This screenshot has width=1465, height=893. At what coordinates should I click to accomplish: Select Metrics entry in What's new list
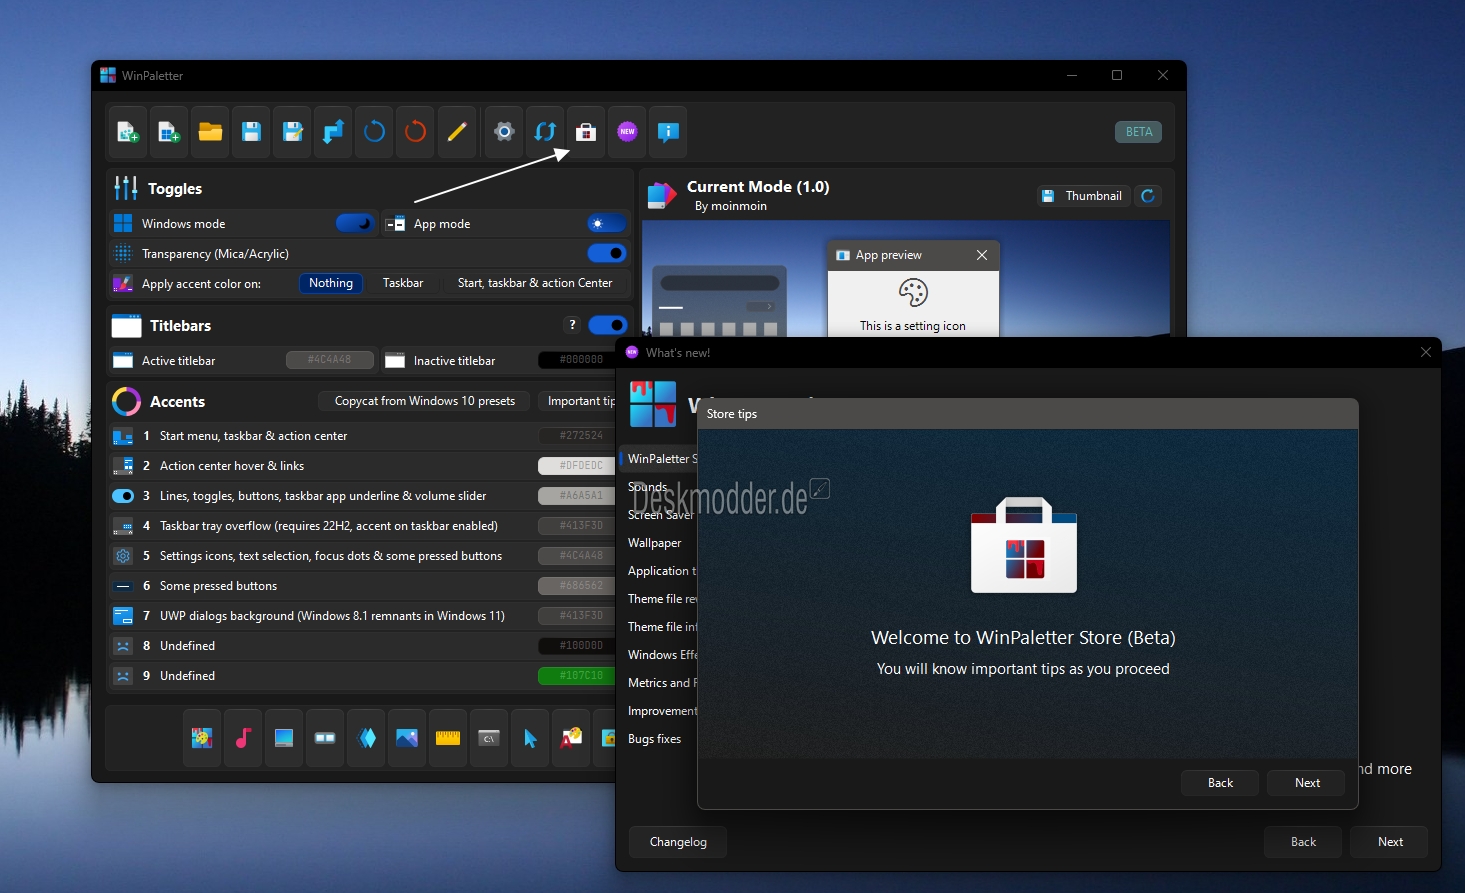click(660, 683)
